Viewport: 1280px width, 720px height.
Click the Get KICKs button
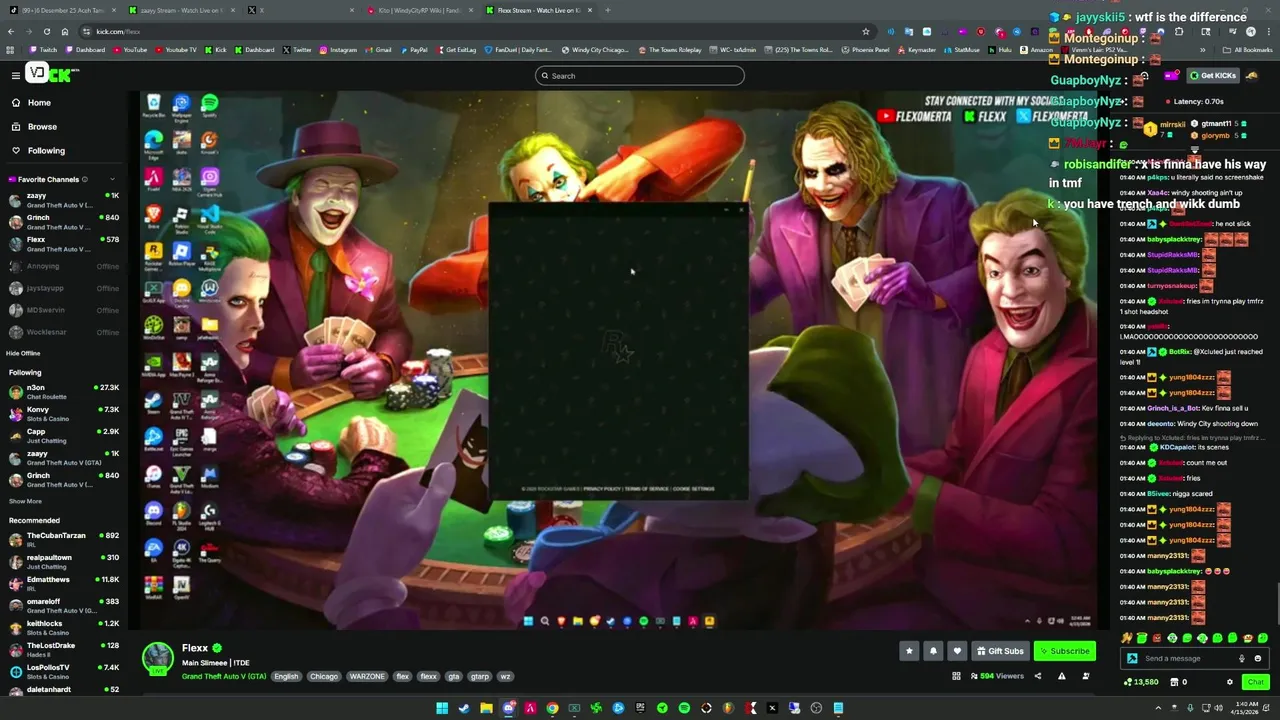pyautogui.click(x=1213, y=75)
